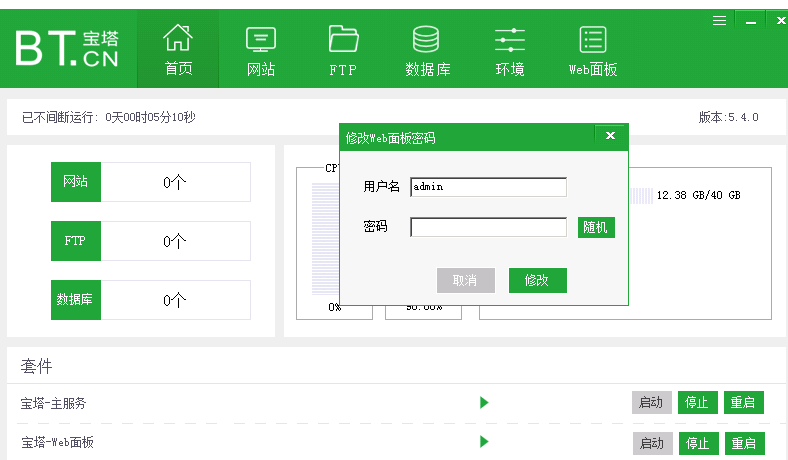Click 重启 for 宝塔-主服务

pos(742,403)
